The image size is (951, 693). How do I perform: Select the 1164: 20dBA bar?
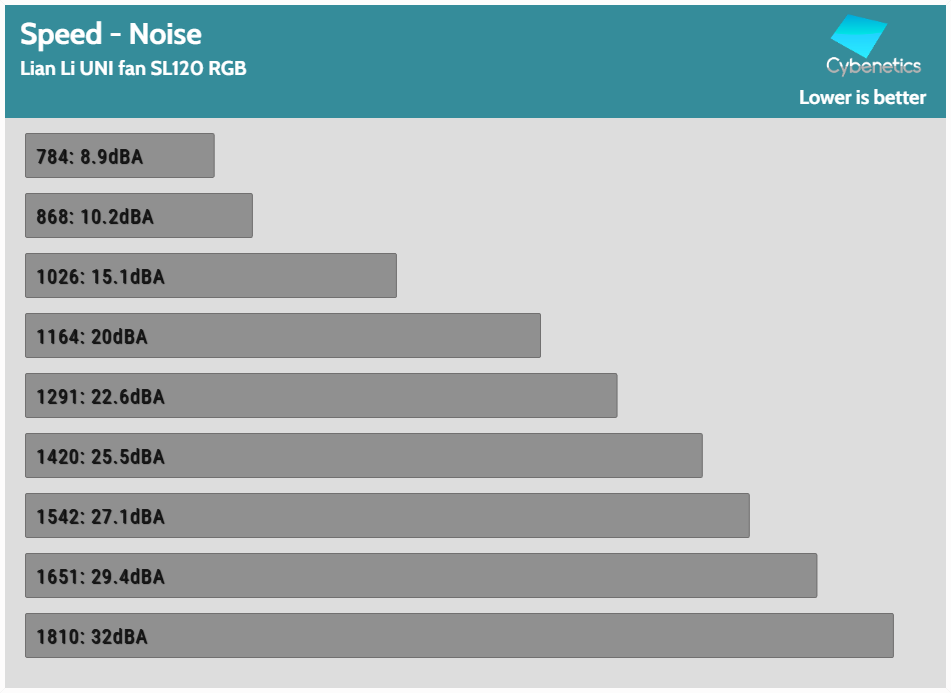coord(283,336)
